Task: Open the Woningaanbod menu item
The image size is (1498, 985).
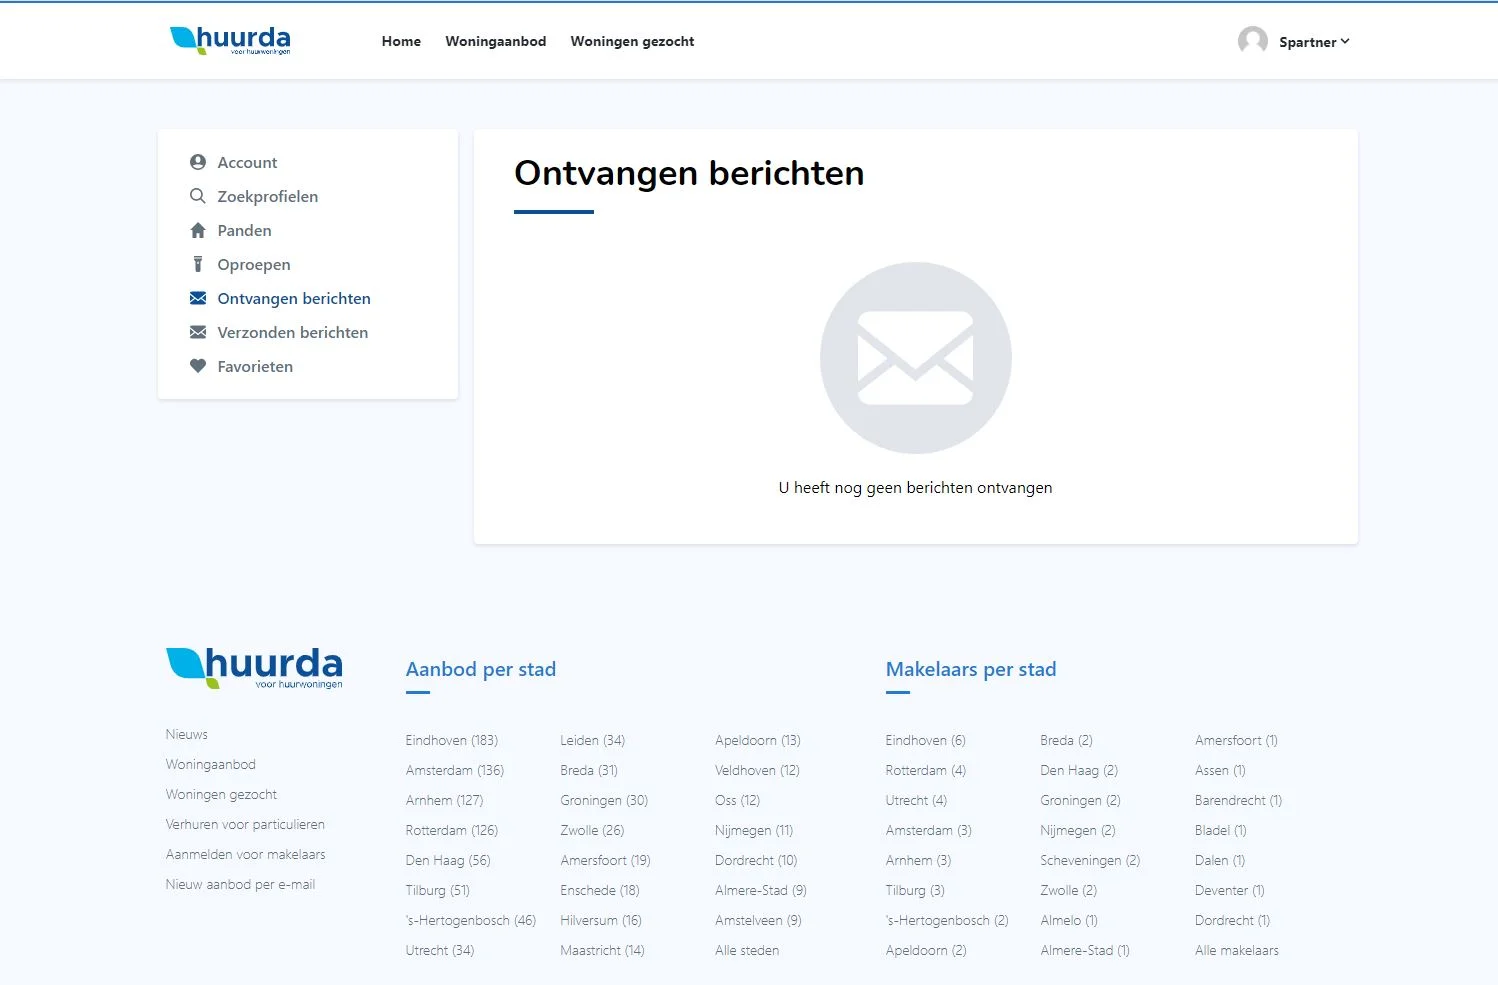Action: [495, 41]
